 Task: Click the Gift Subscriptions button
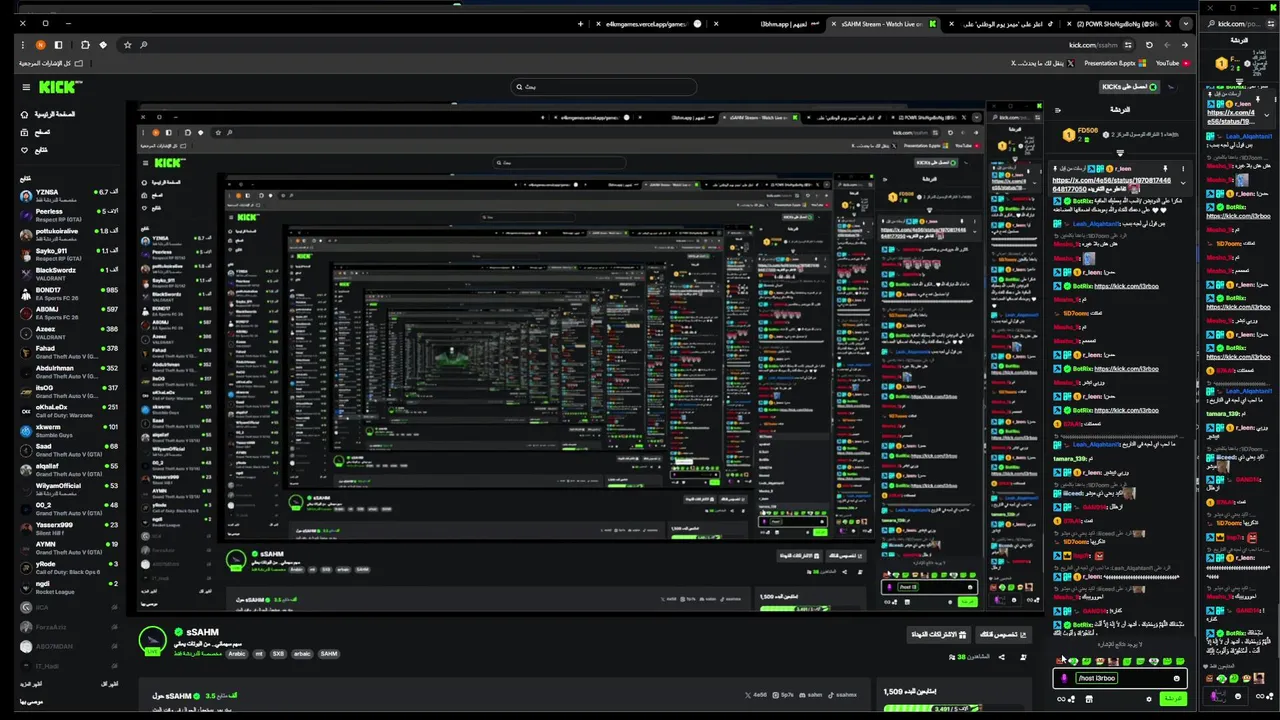tap(938, 634)
